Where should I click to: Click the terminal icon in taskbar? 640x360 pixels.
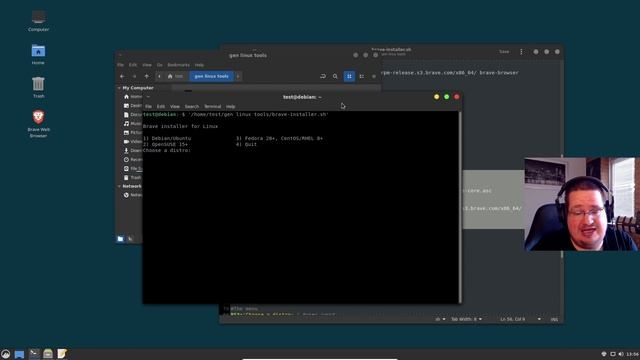pyautogui.click(x=34, y=354)
